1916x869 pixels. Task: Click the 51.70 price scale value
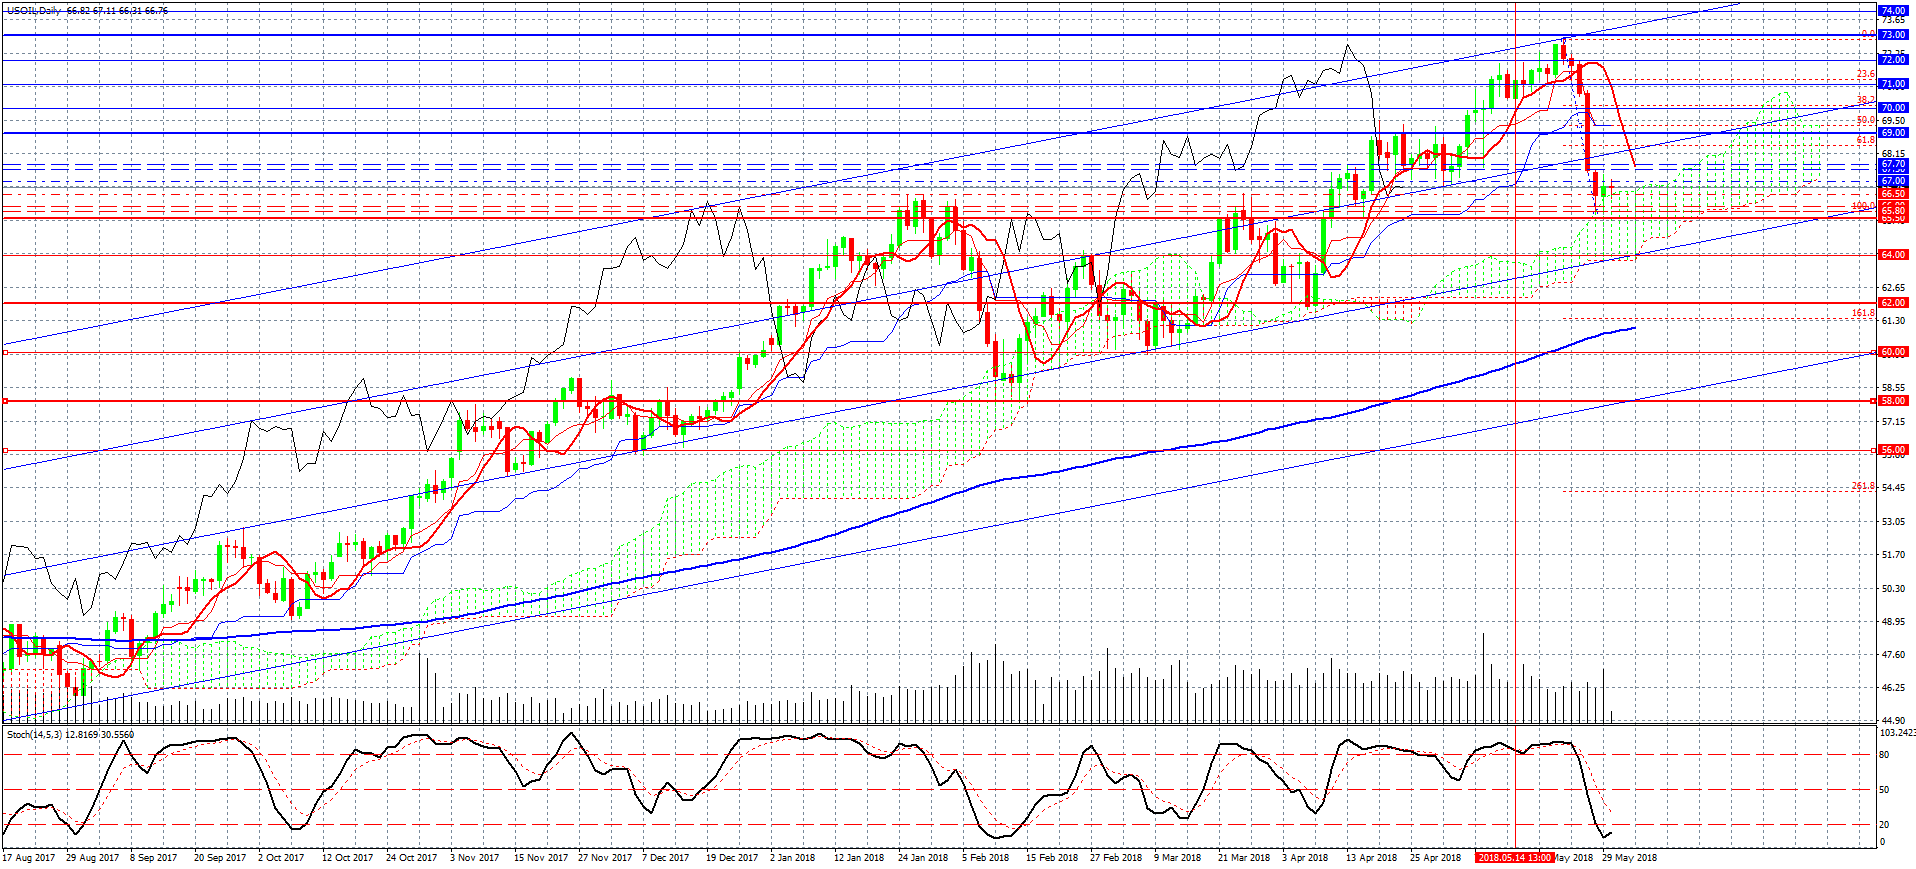[x=1893, y=555]
